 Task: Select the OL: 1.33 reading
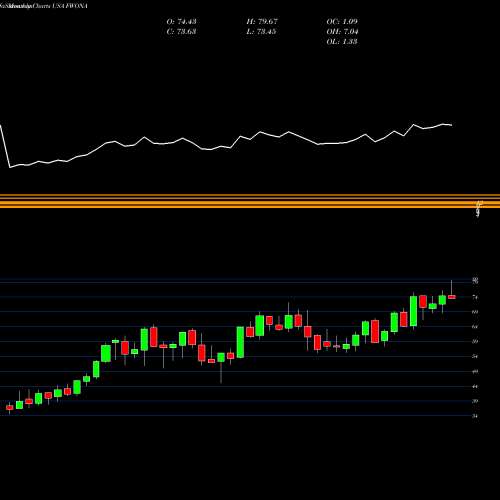(342, 42)
